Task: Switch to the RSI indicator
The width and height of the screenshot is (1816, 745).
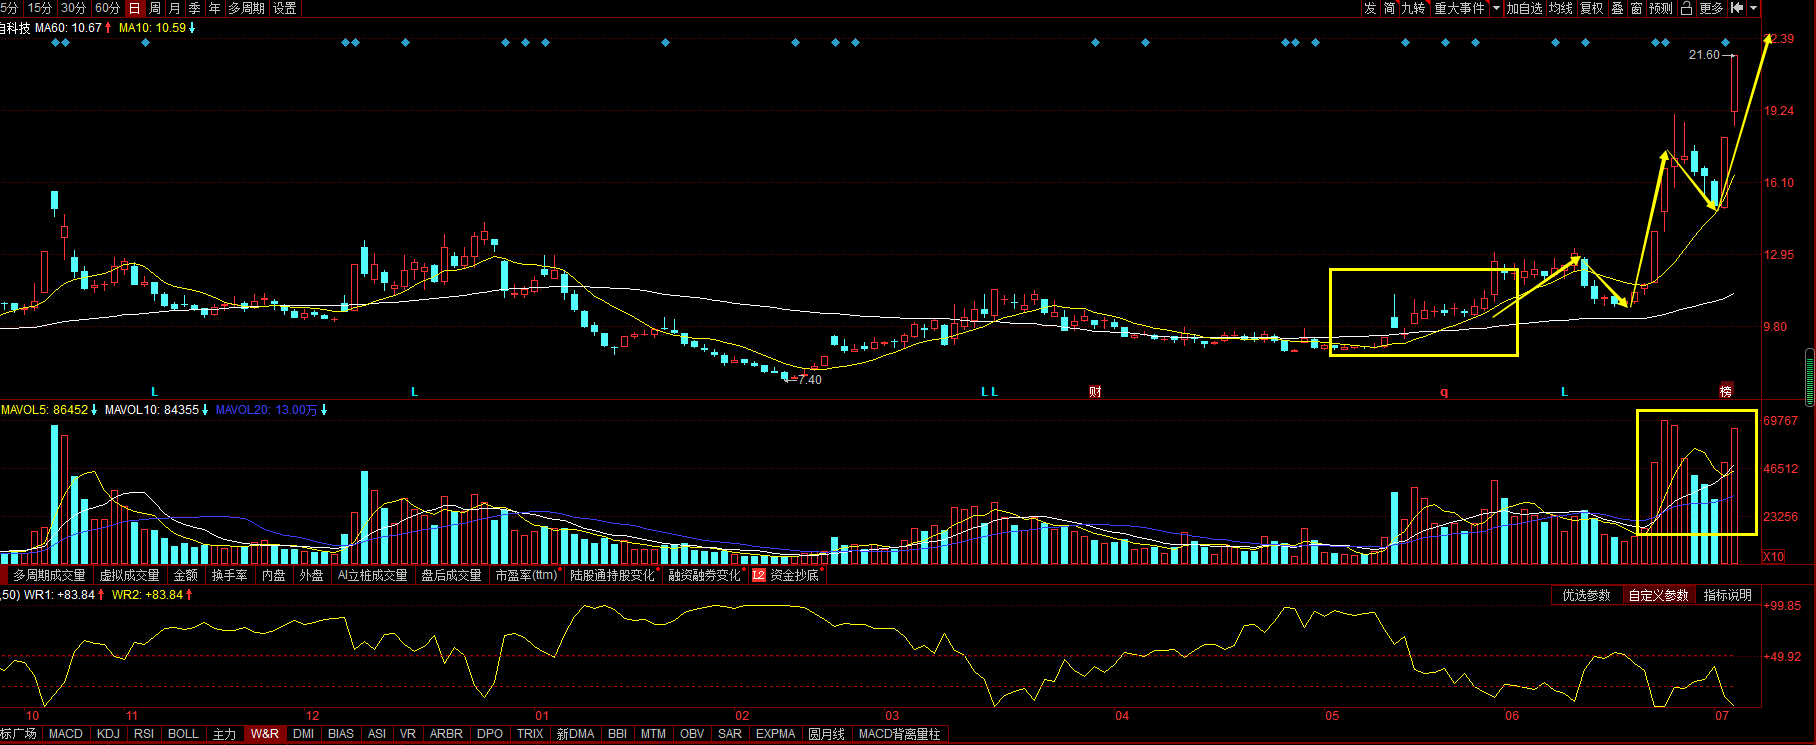Action: [x=144, y=734]
